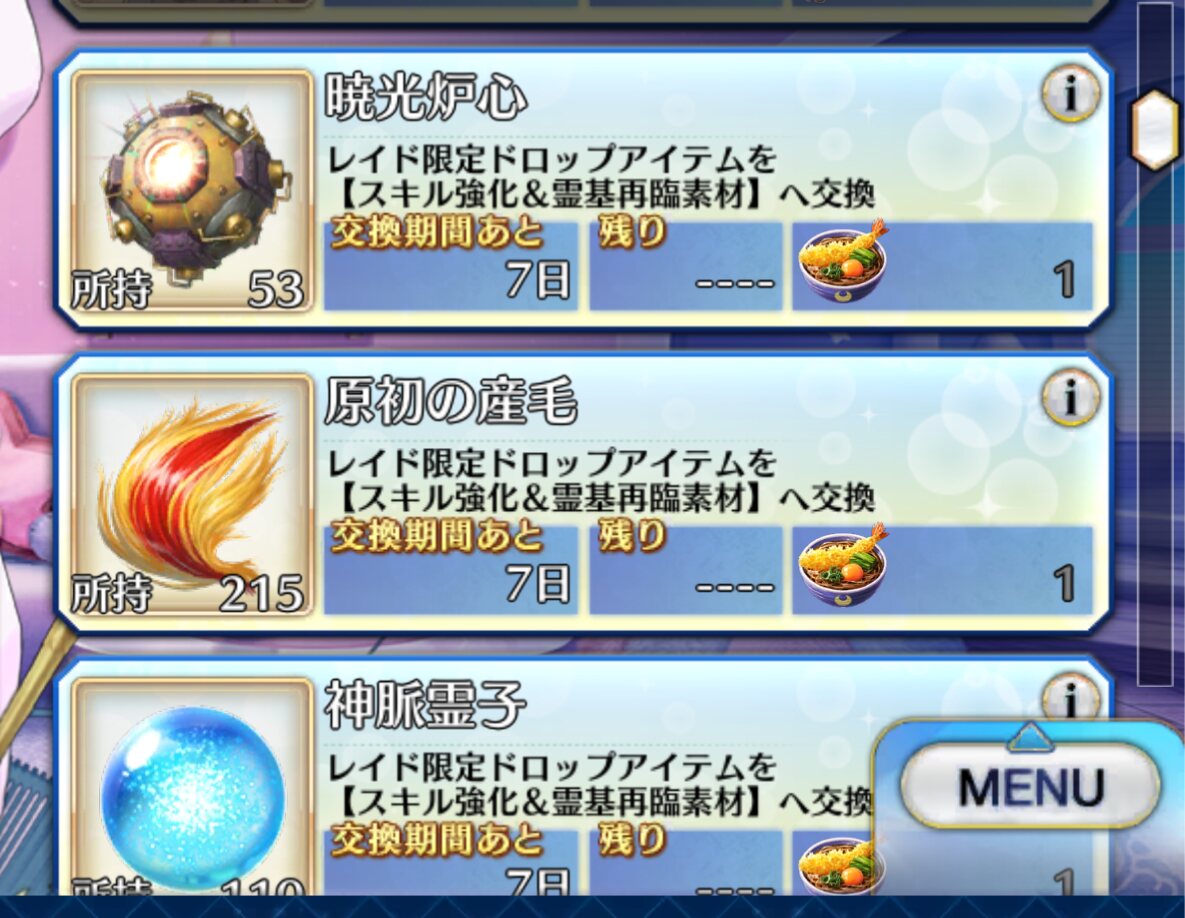Open info for 神脈霊子 item
The image size is (1185, 918).
[x=1070, y=699]
